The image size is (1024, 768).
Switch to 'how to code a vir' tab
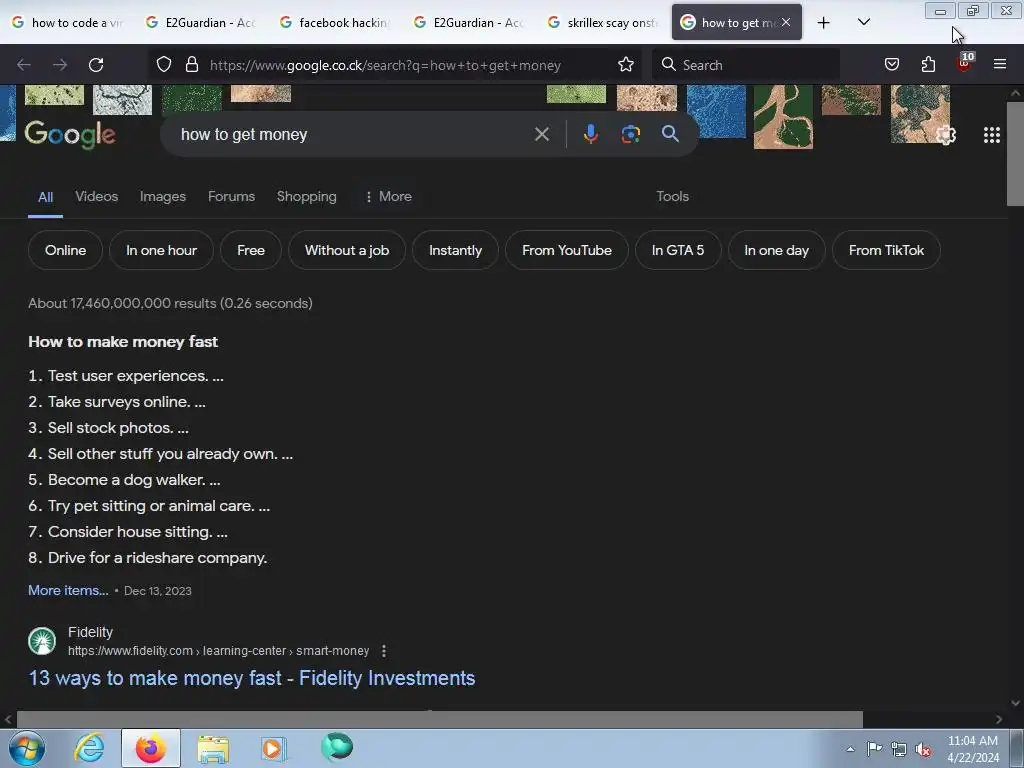click(x=69, y=23)
